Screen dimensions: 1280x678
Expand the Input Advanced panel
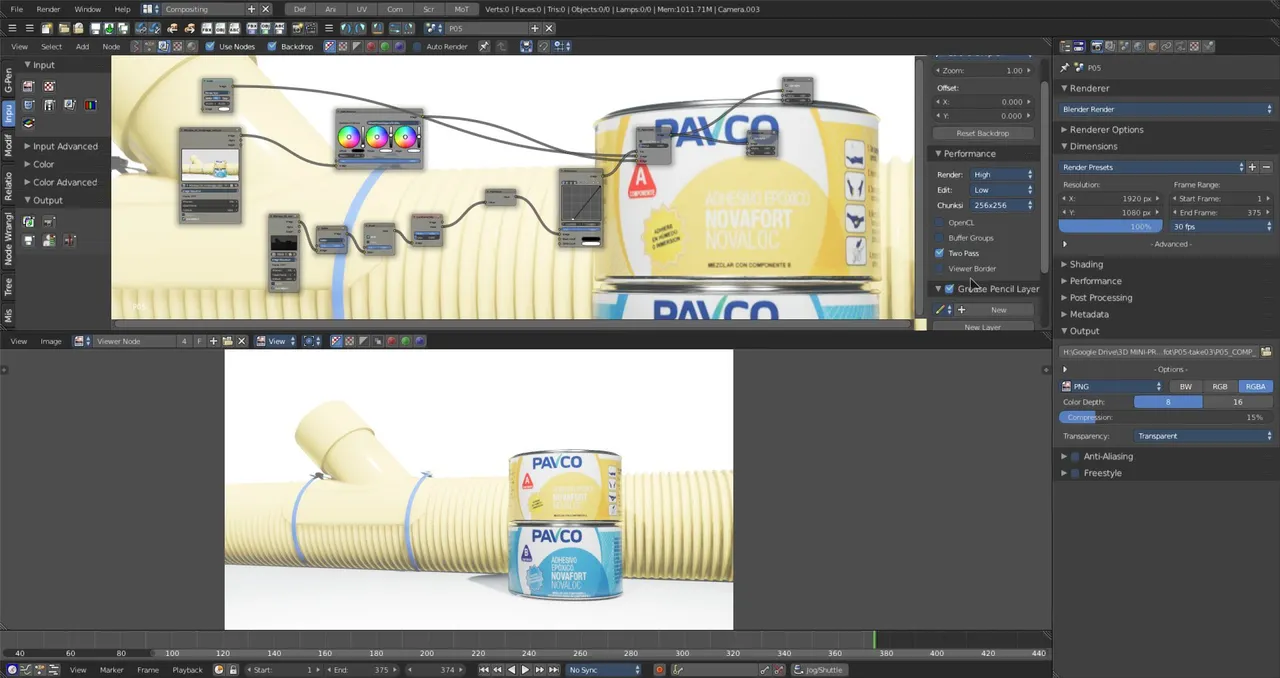(65, 146)
